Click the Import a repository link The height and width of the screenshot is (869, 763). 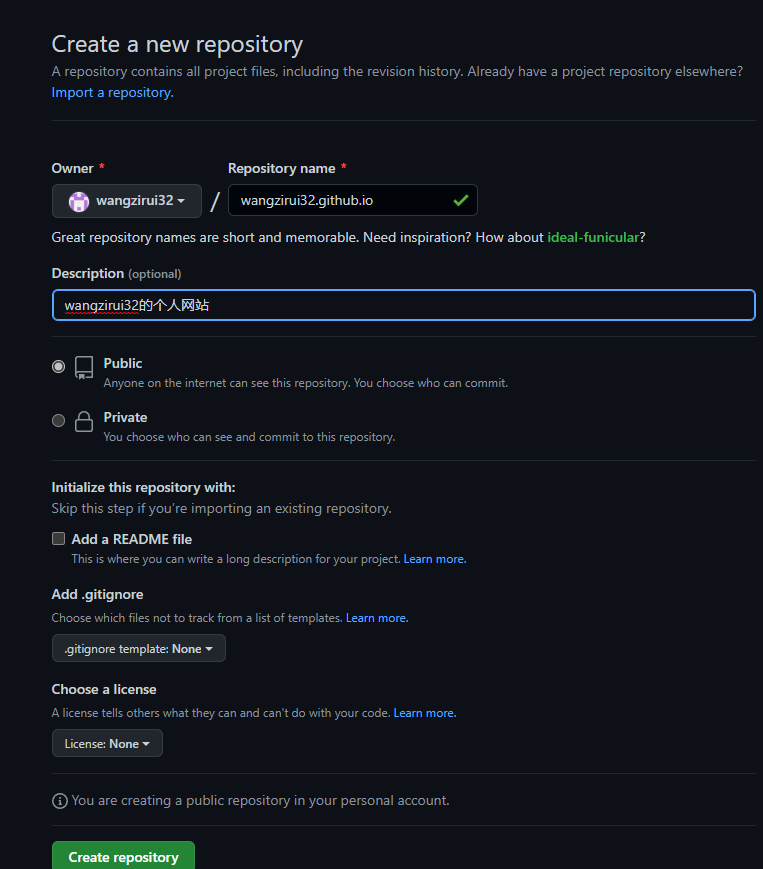(112, 93)
